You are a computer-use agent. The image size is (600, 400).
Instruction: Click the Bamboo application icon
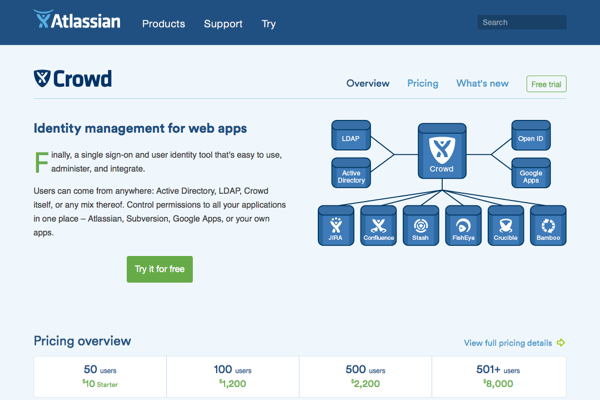coord(548,226)
